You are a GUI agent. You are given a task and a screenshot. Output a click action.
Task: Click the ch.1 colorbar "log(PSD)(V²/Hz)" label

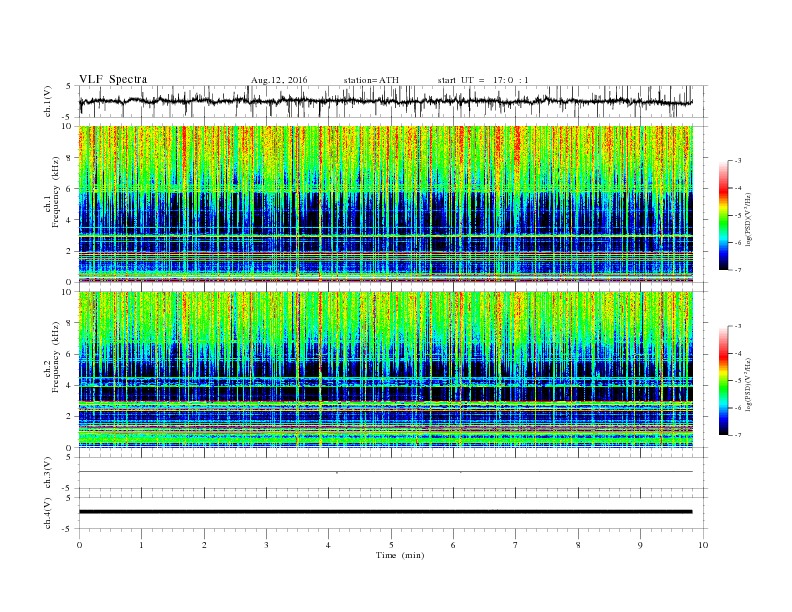(749, 218)
